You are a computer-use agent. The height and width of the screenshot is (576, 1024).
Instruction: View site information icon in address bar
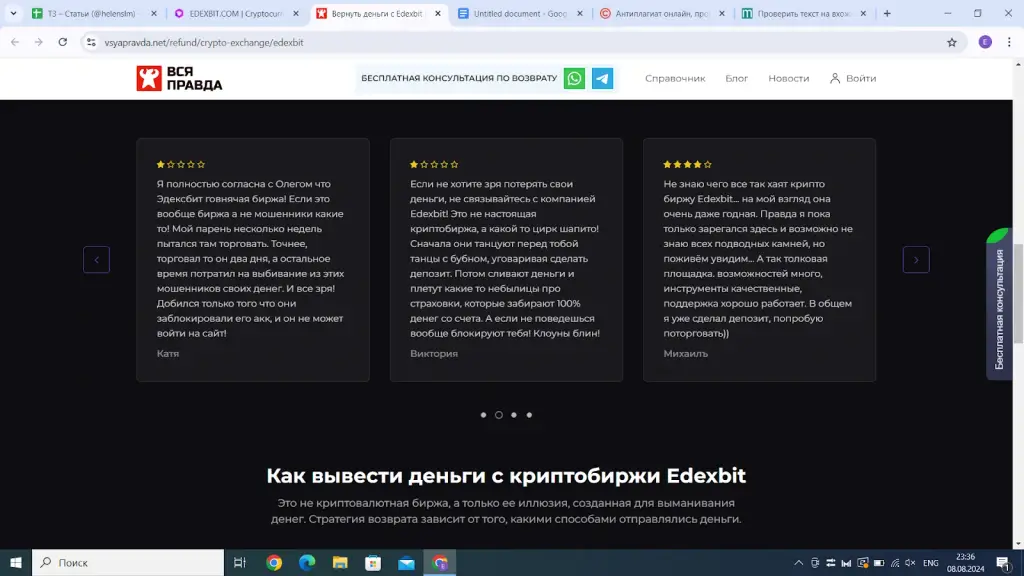pos(91,42)
